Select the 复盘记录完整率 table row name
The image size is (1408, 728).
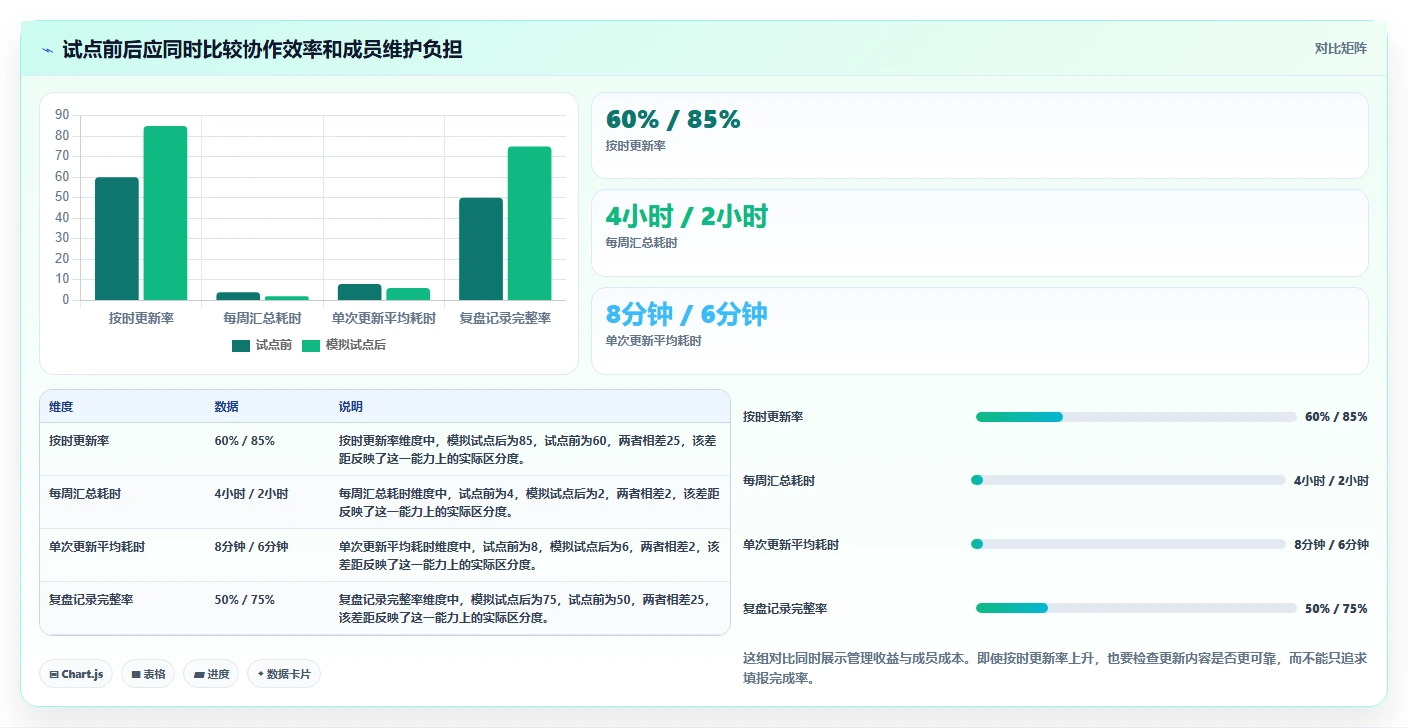91,600
